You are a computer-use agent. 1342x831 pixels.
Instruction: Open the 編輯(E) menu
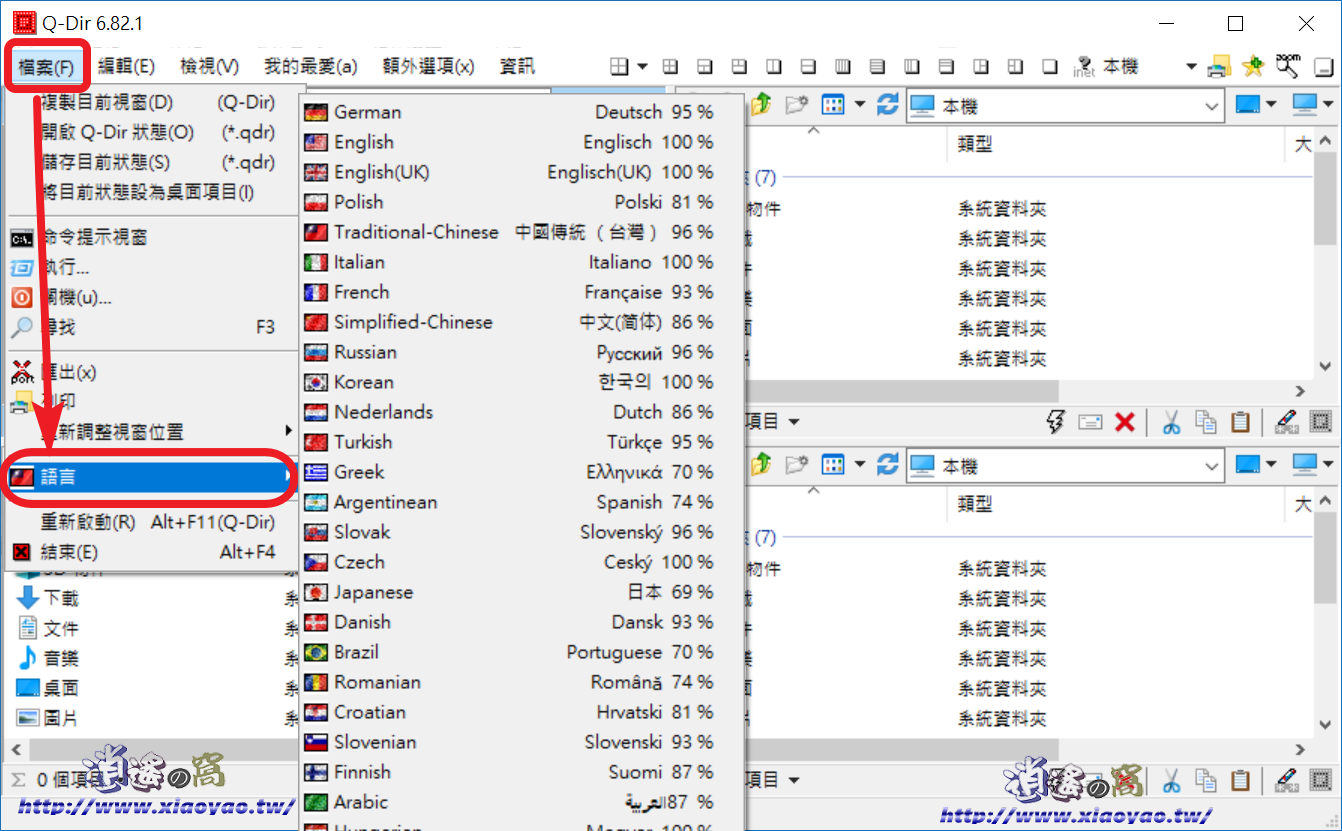pos(126,67)
